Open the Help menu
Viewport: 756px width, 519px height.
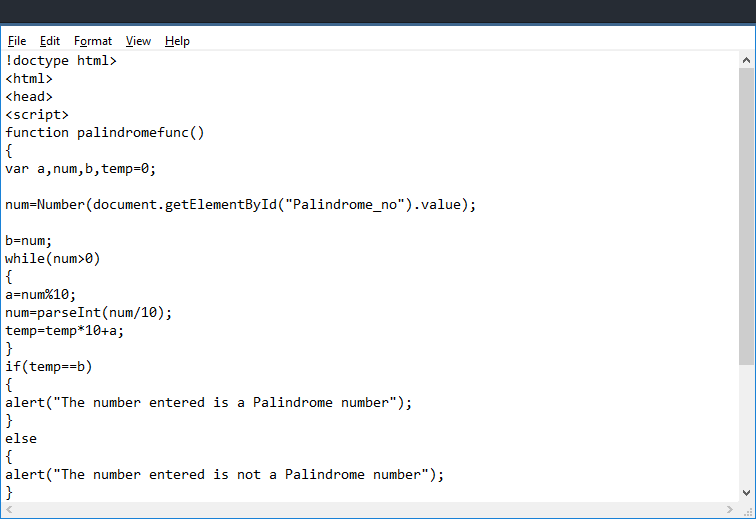(x=177, y=41)
